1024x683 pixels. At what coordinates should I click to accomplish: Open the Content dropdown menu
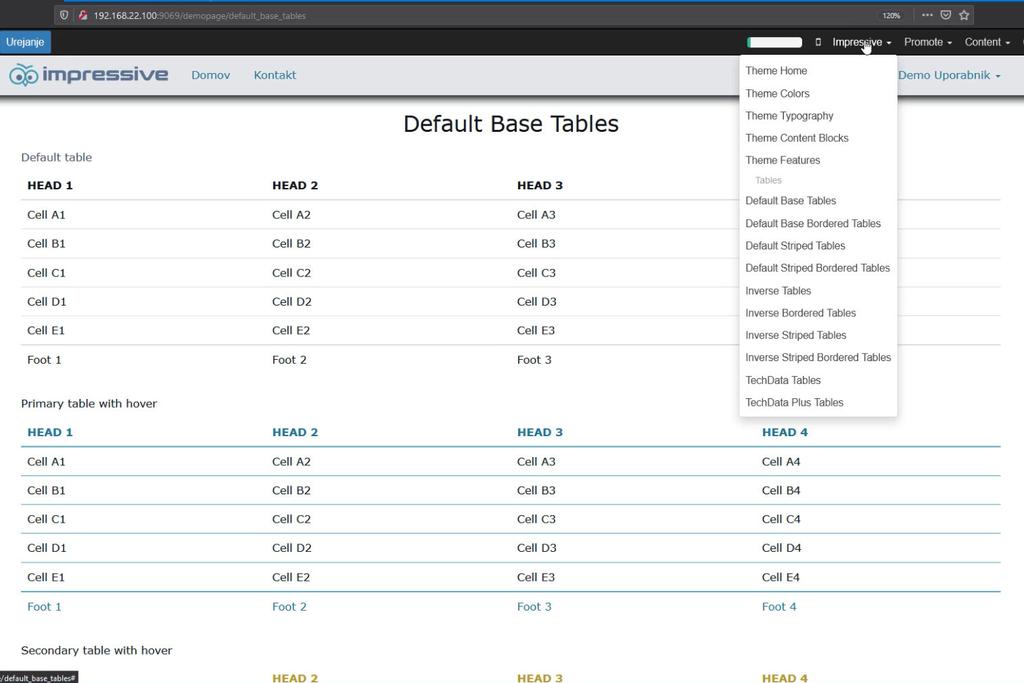(987, 42)
